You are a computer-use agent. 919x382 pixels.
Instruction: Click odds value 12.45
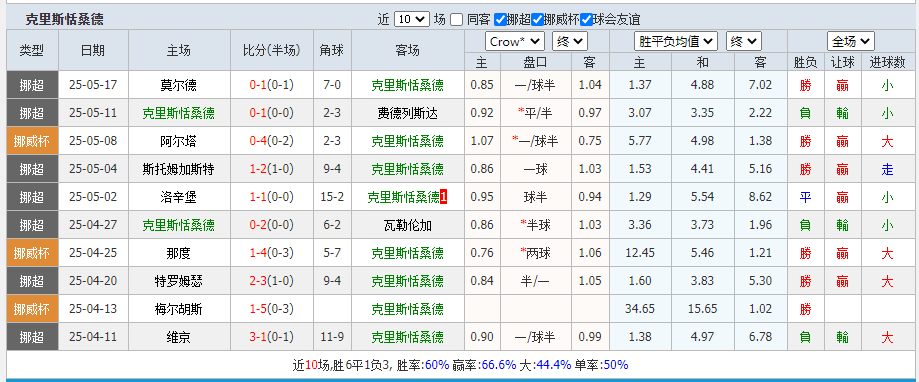pos(640,253)
